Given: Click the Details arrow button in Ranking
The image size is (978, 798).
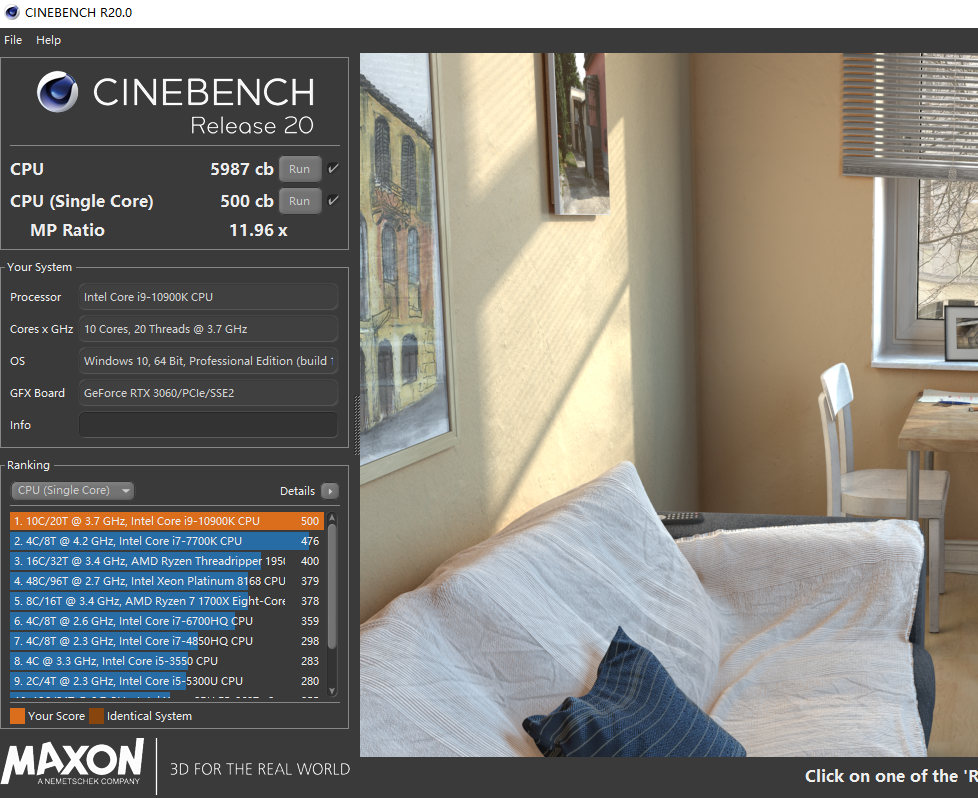Looking at the screenshot, I should click(x=330, y=491).
